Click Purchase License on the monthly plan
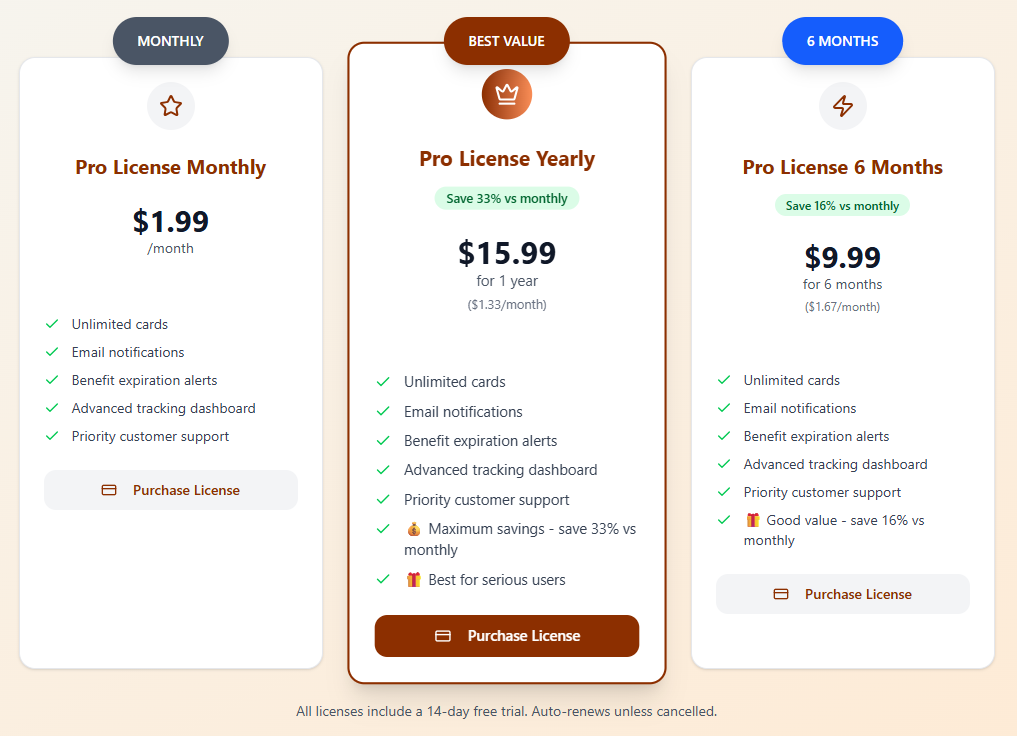 point(170,490)
